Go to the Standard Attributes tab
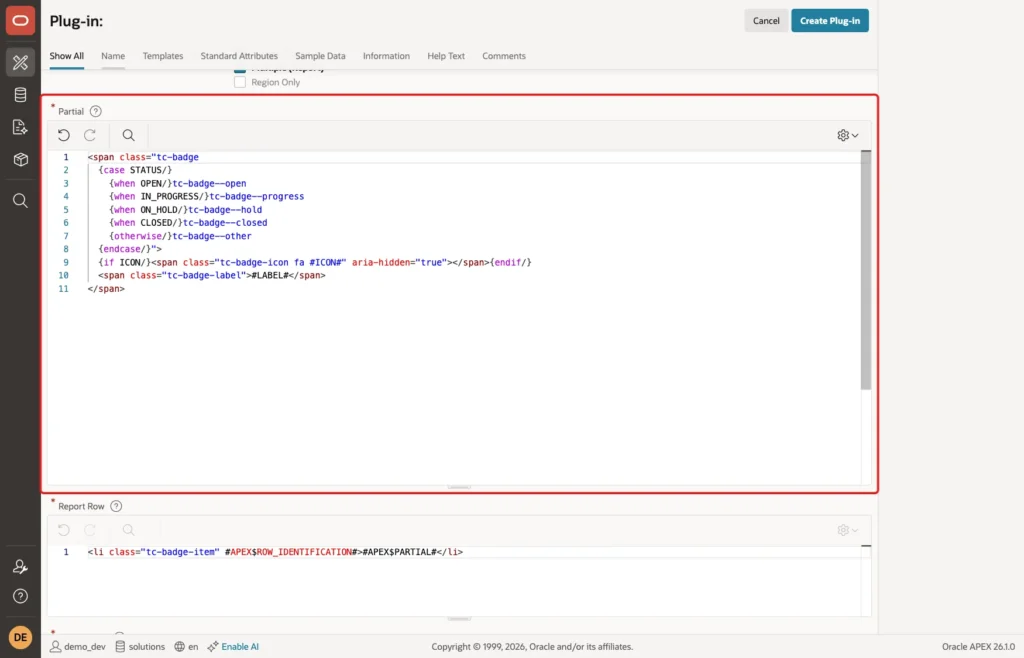1024x658 pixels. coord(239,56)
